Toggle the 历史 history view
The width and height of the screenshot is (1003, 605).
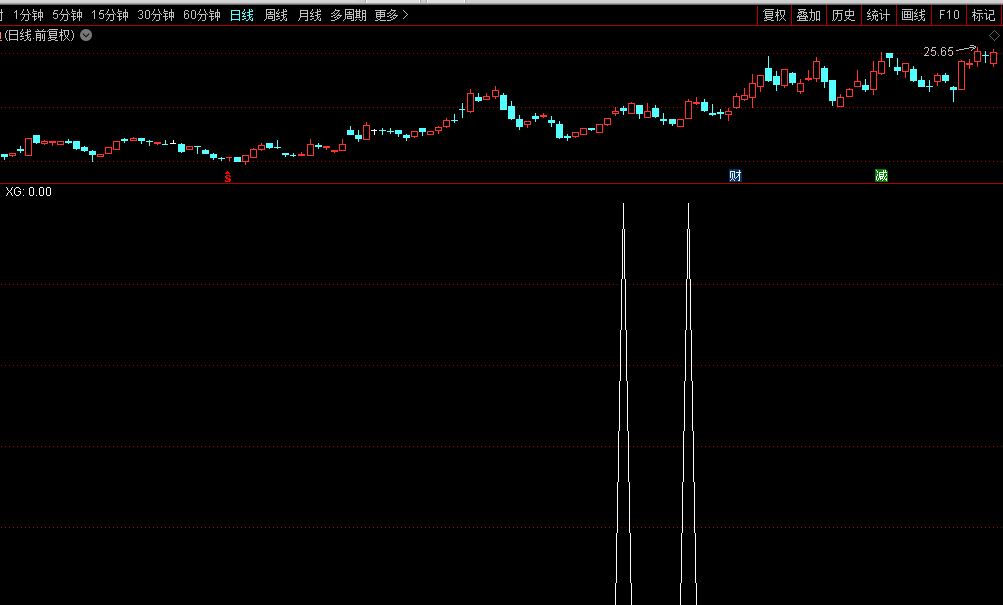[x=843, y=15]
